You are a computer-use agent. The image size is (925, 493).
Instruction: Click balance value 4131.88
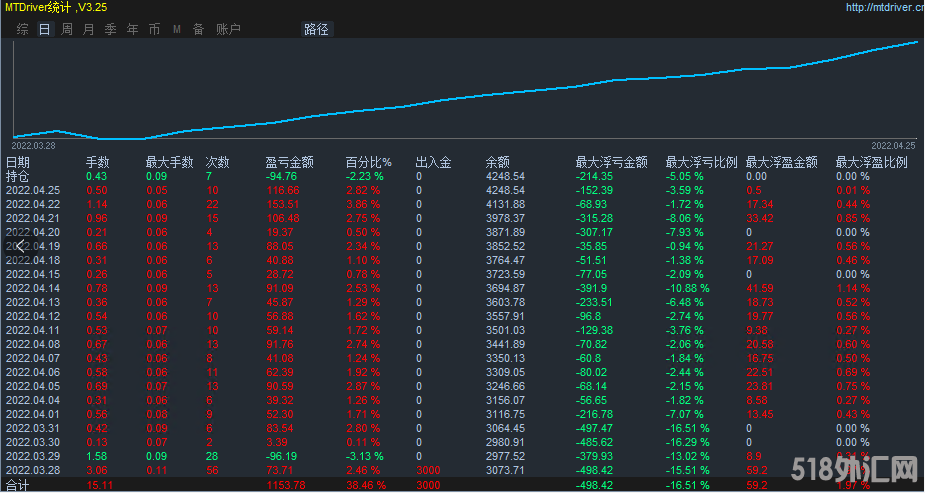[x=505, y=205]
